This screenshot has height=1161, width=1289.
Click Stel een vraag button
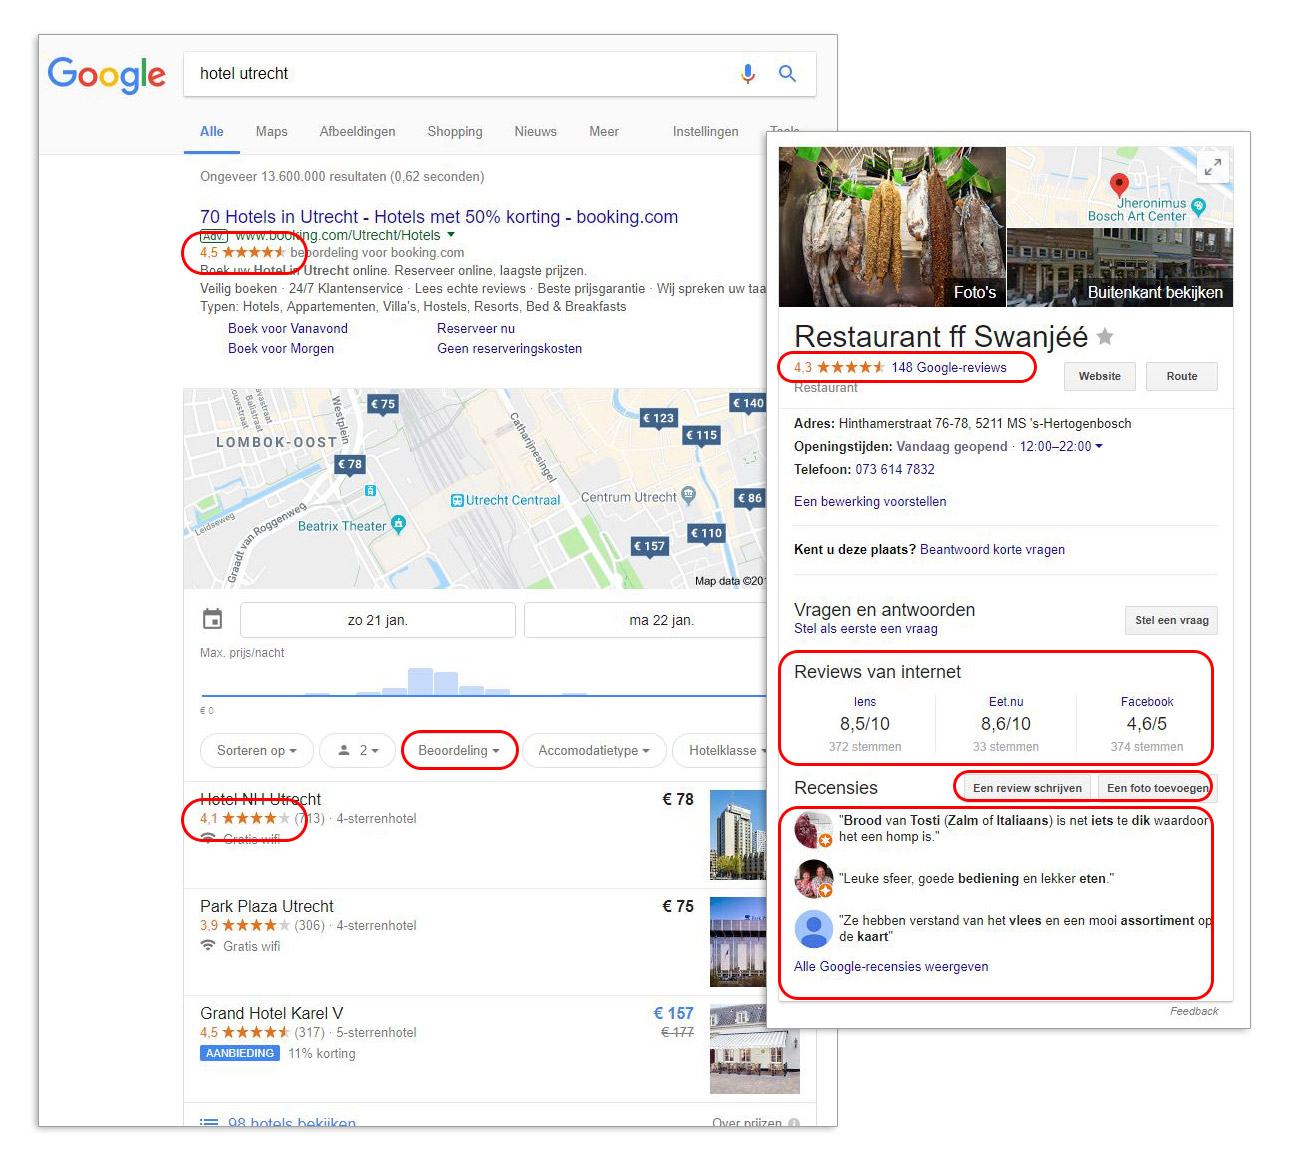tap(1171, 620)
